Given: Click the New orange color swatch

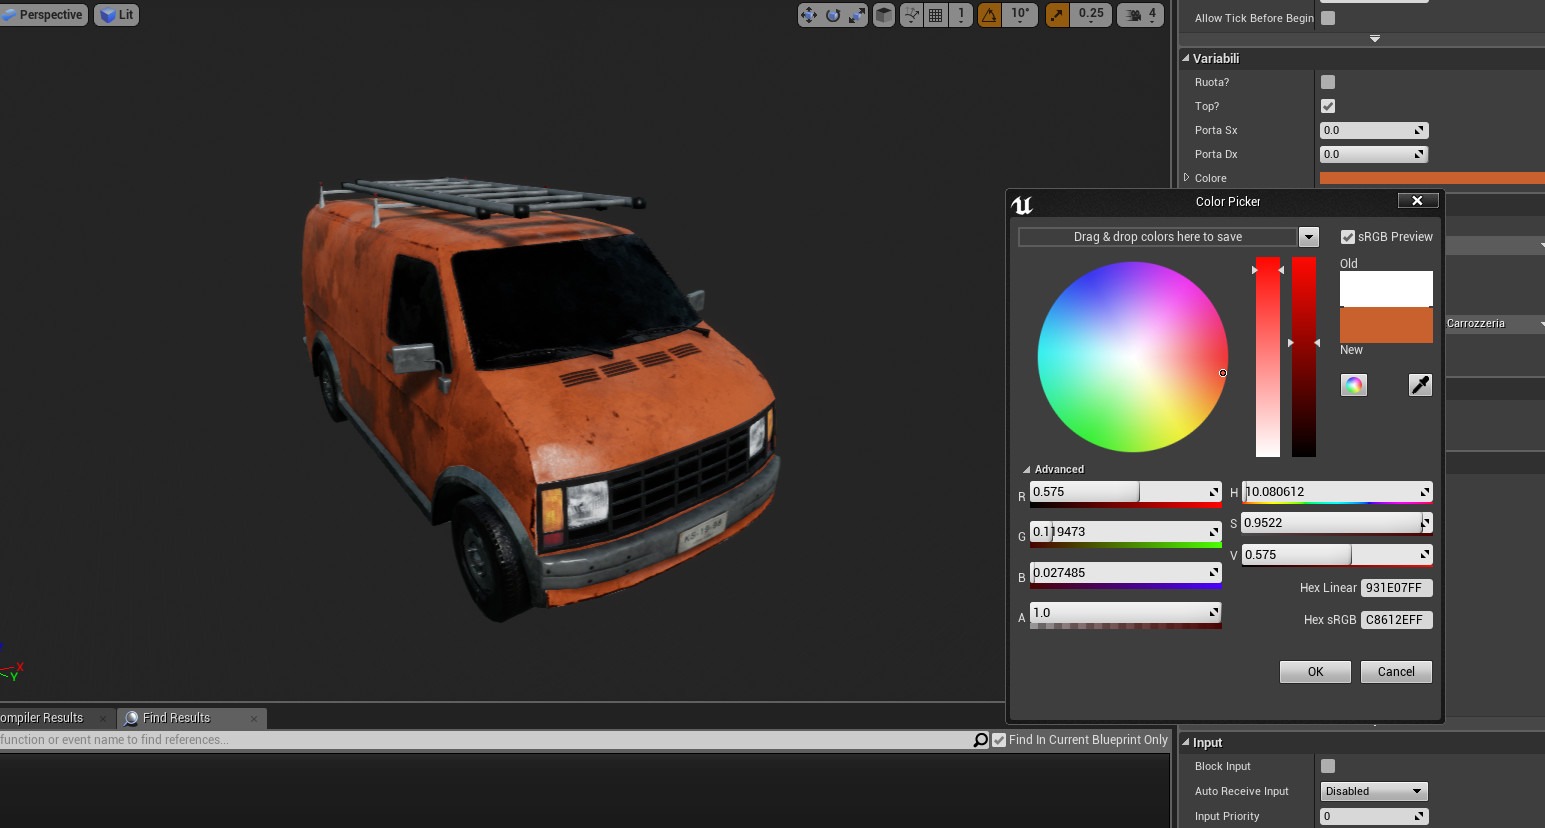Looking at the screenshot, I should click(x=1386, y=325).
